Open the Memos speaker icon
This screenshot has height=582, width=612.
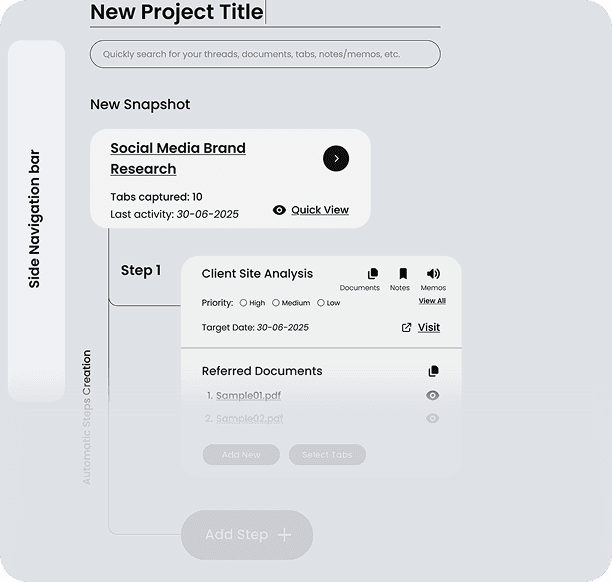click(433, 274)
